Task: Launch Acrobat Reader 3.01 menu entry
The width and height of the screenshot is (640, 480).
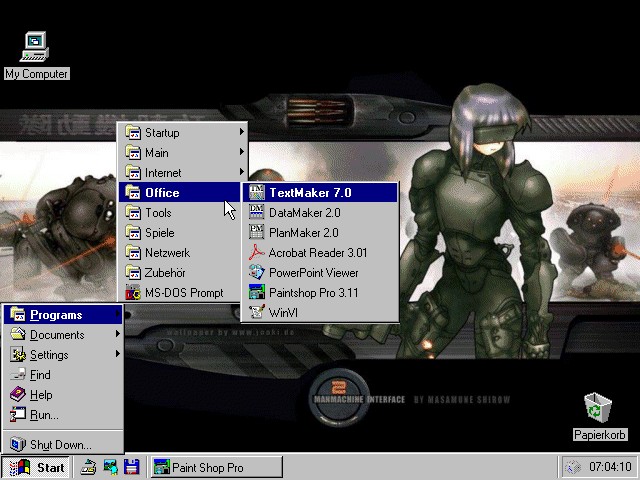Action: click(320, 252)
